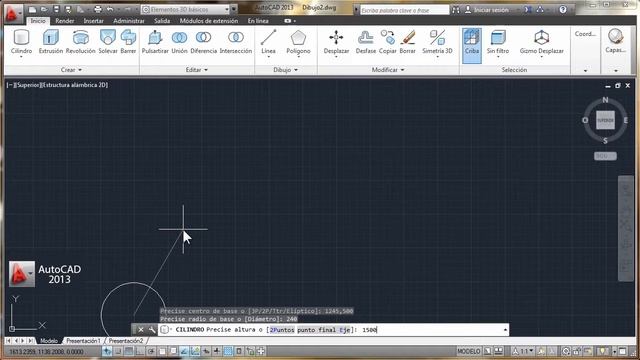Viewport: 640px width, 360px height.
Task: Select the Desfase offset tool
Action: pyautogui.click(x=365, y=42)
